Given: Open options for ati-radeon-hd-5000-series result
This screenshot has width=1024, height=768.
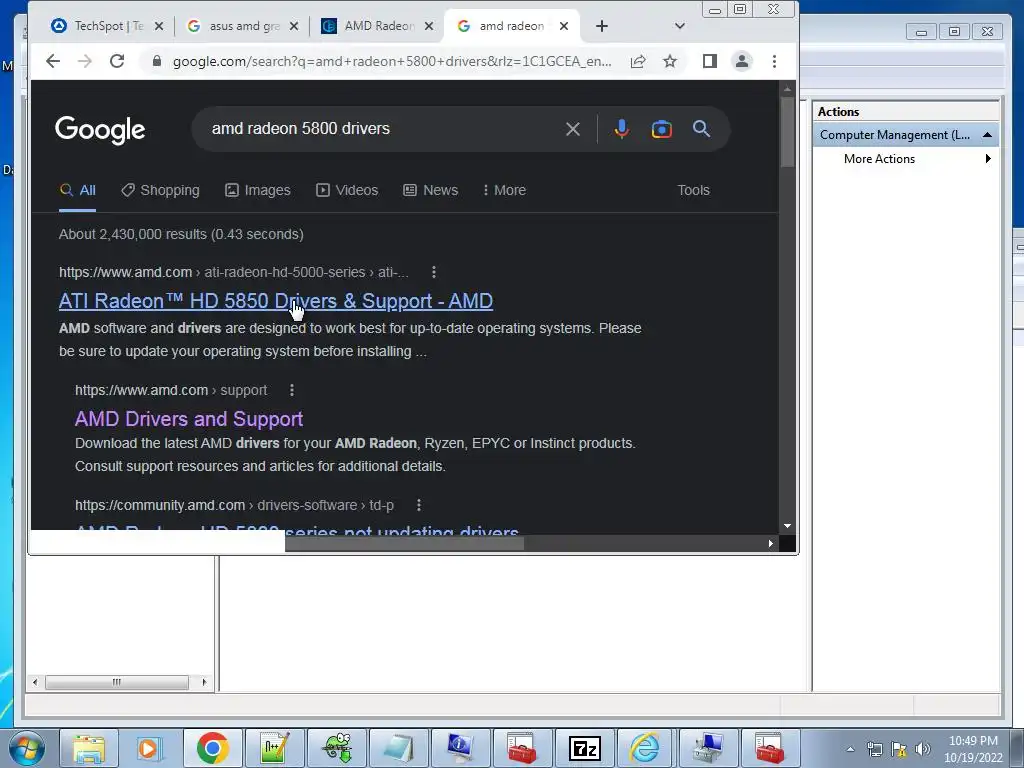Looking at the screenshot, I should pyautogui.click(x=434, y=272).
